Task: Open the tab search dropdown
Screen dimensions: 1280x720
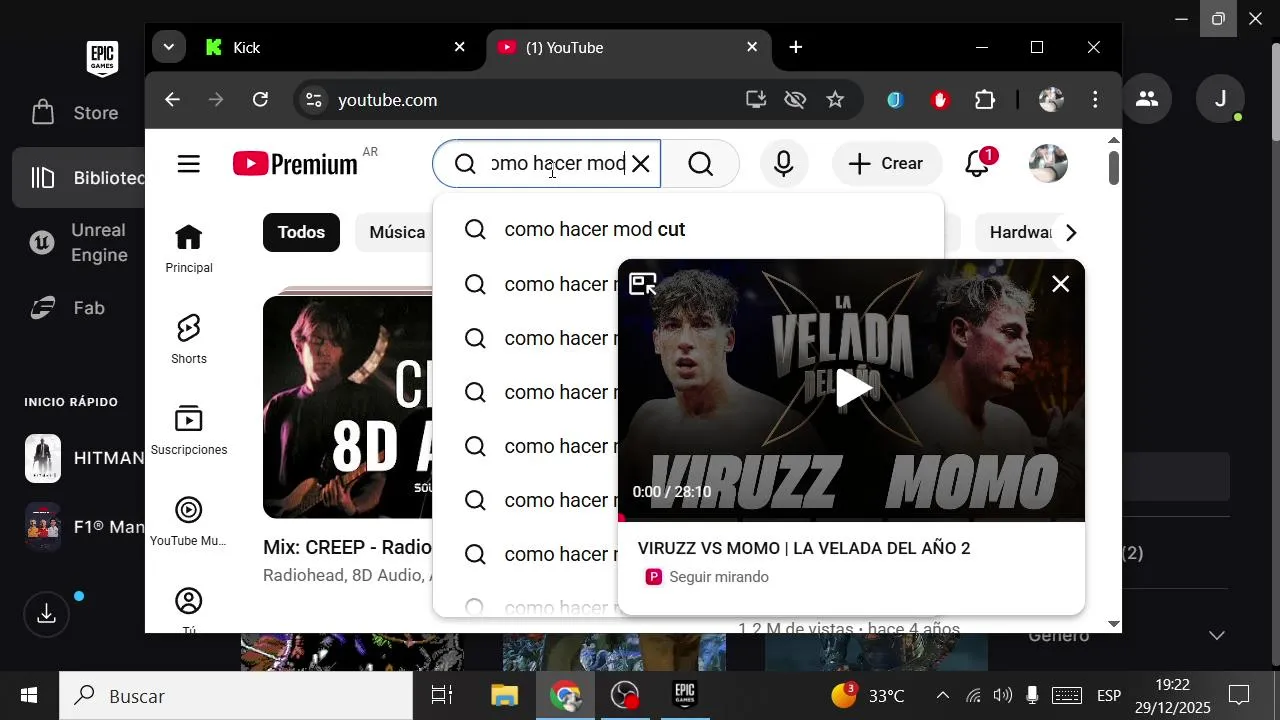Action: pyautogui.click(x=168, y=47)
